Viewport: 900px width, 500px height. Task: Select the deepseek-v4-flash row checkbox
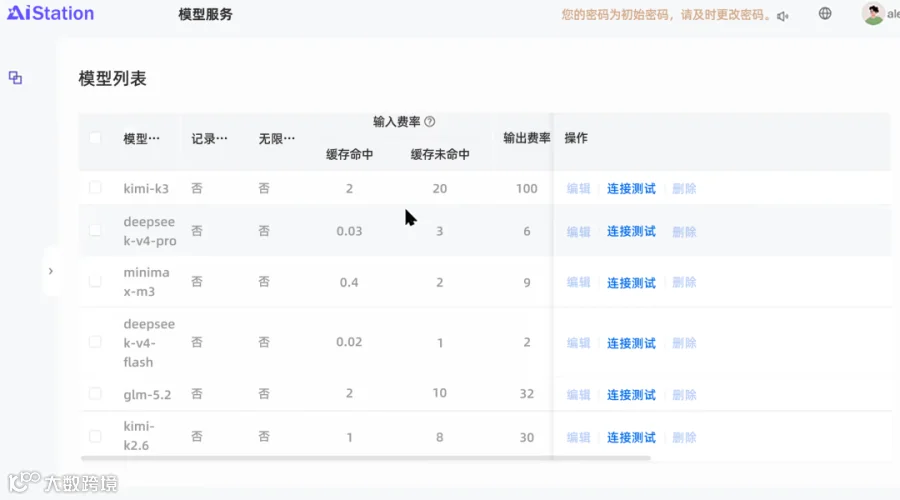pos(95,342)
